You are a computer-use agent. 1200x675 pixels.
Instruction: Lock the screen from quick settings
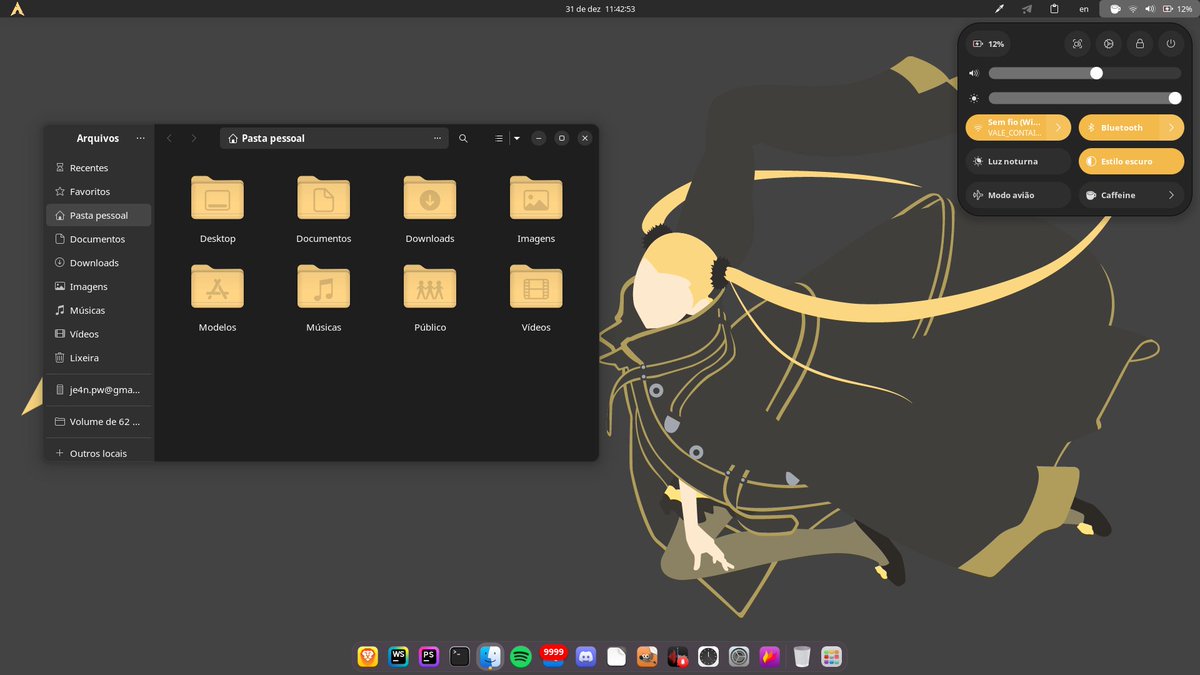click(x=1139, y=44)
